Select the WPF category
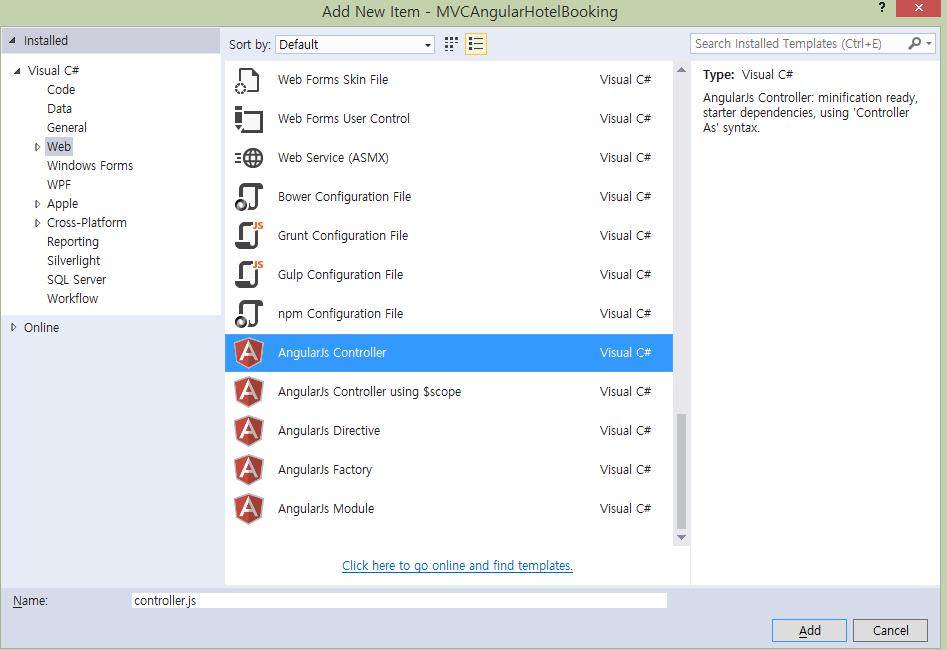947x650 pixels. [59, 185]
